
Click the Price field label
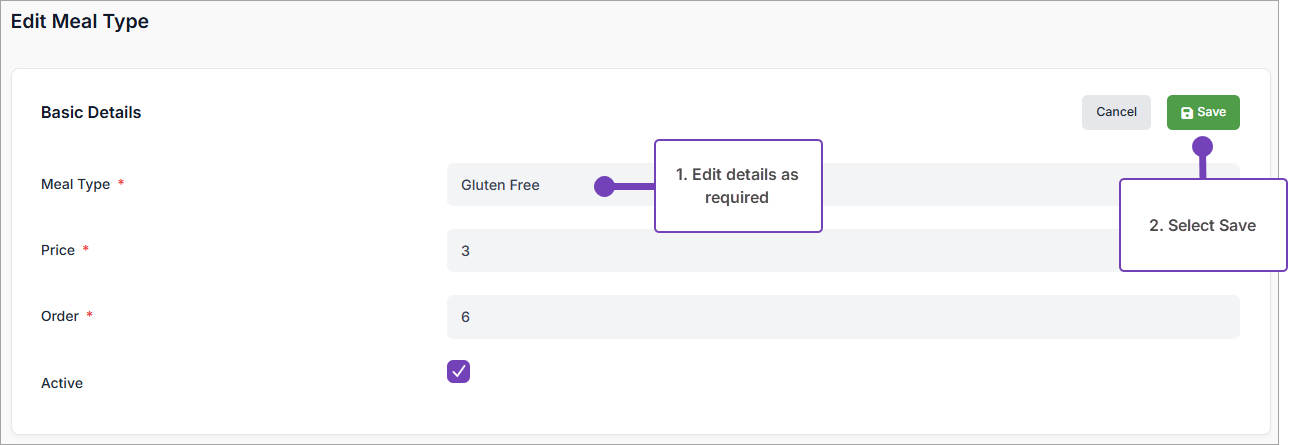pos(58,251)
